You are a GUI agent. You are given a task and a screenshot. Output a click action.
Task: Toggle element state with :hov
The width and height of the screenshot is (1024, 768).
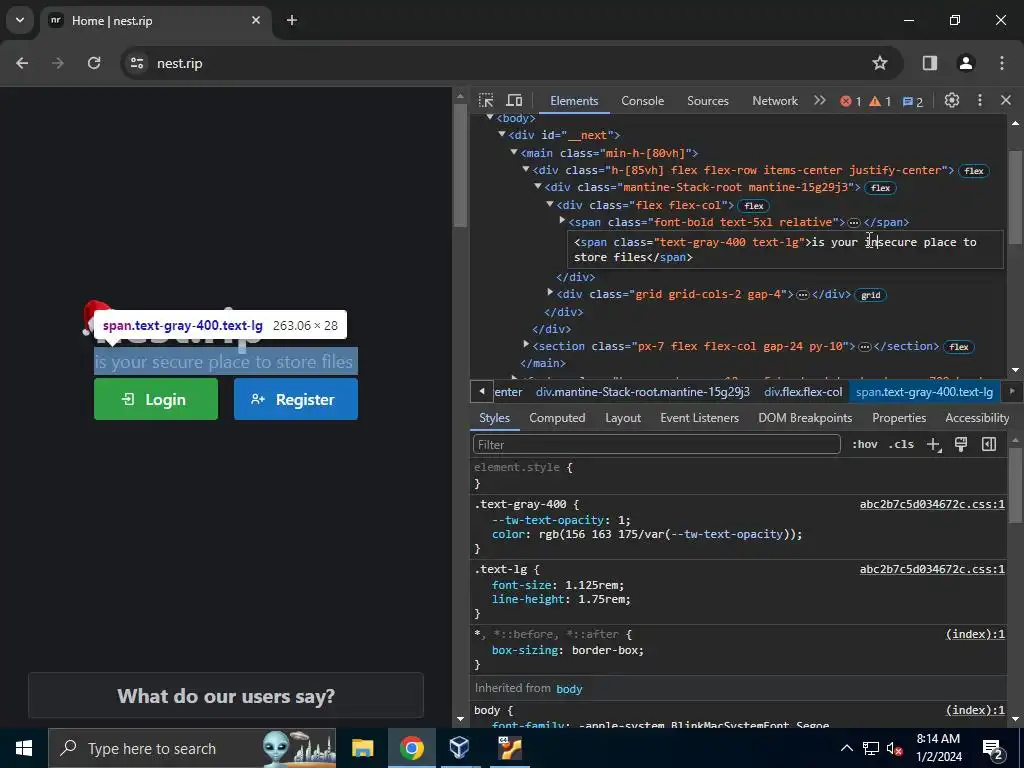click(865, 444)
